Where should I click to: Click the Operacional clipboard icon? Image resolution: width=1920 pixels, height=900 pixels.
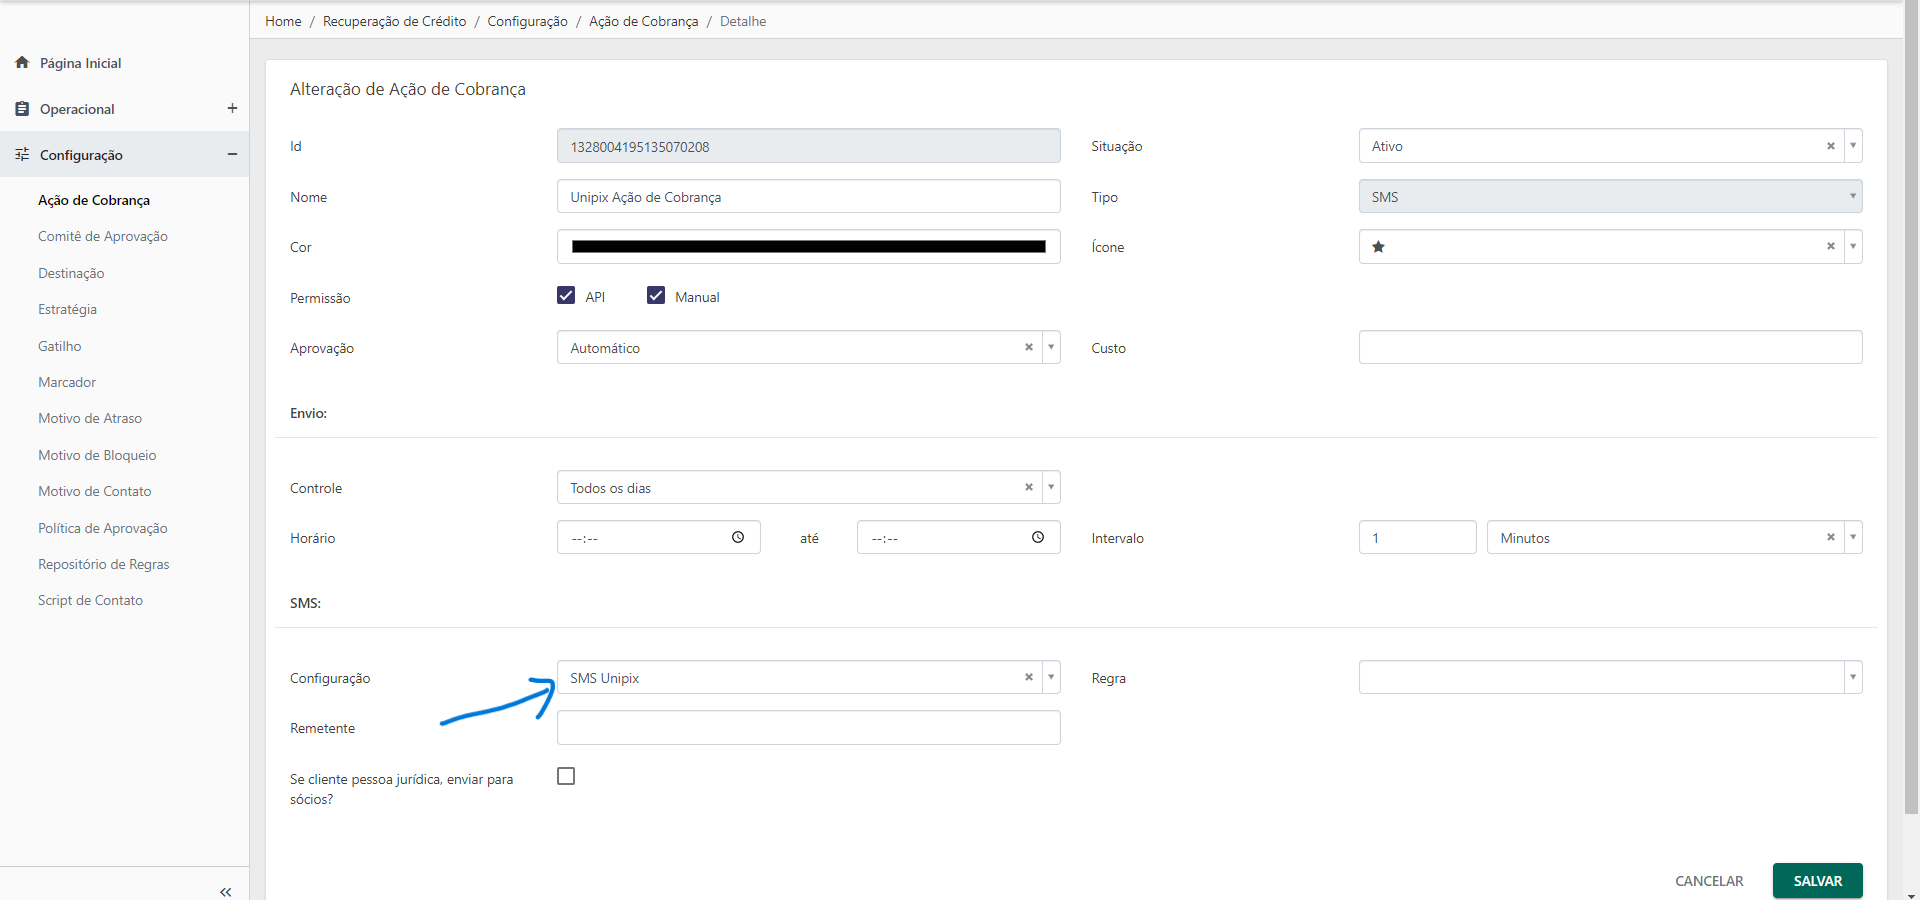[22, 108]
